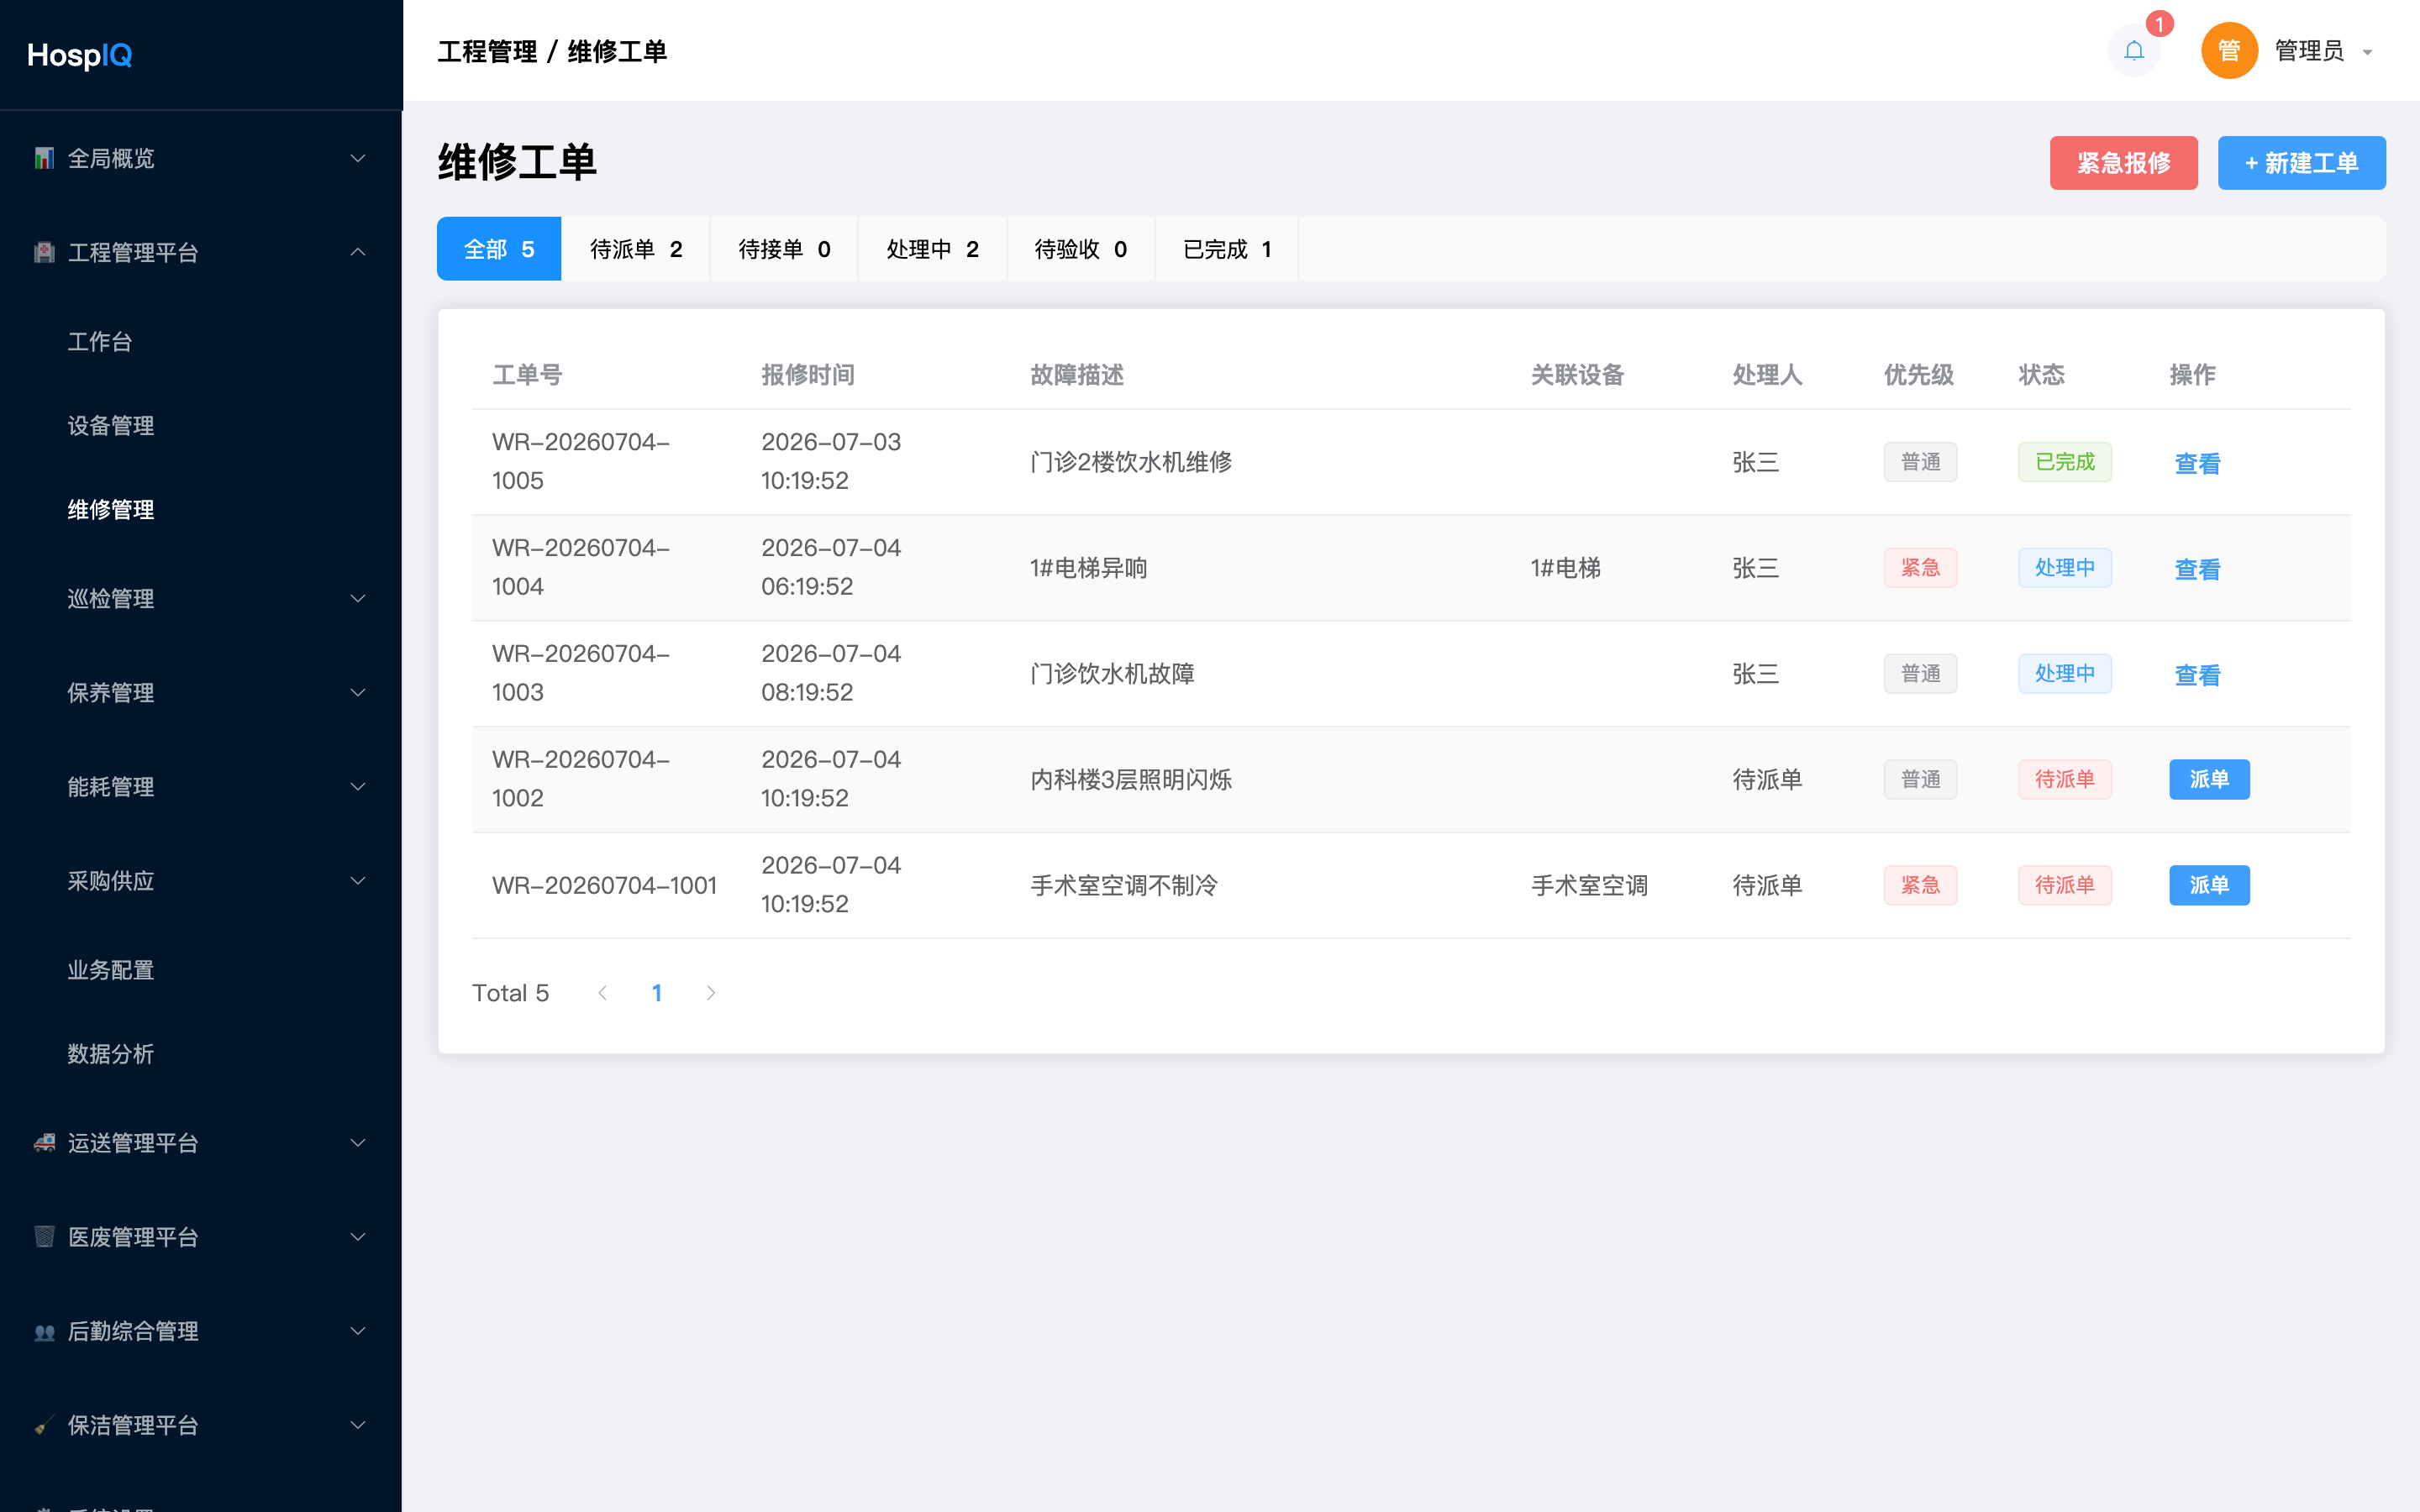Click the 工程管理 breadcrumb
Viewport: 2420px width, 1512px height.
[487, 51]
